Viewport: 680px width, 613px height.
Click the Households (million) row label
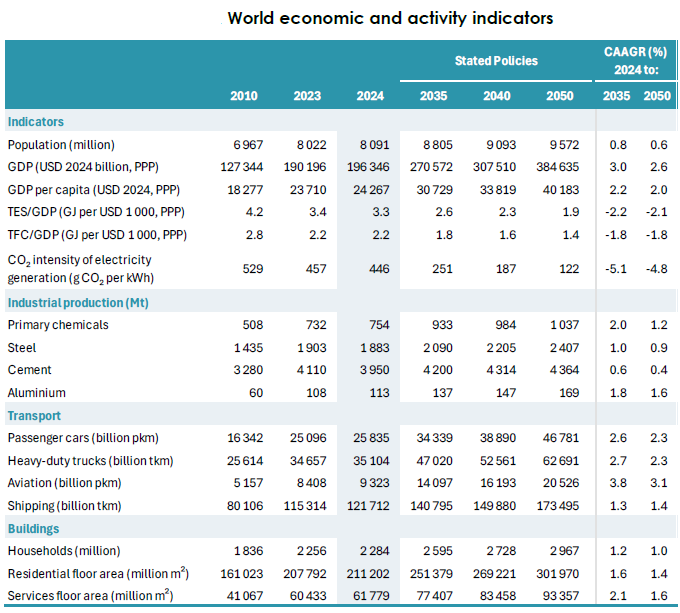64,551
